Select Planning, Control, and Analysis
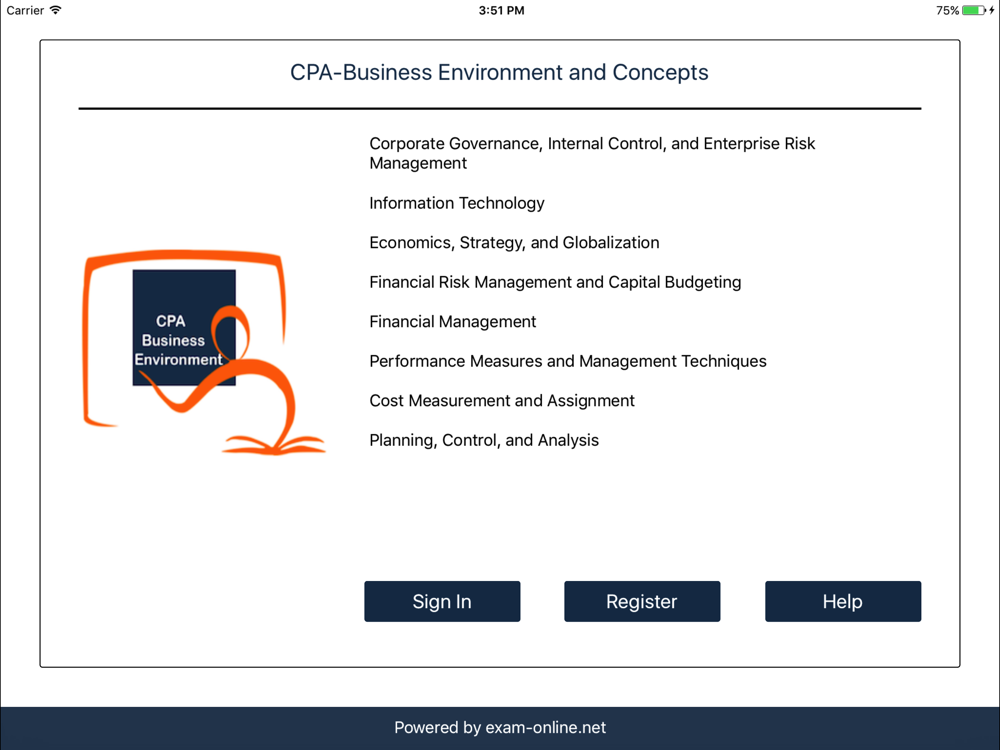 (x=484, y=440)
